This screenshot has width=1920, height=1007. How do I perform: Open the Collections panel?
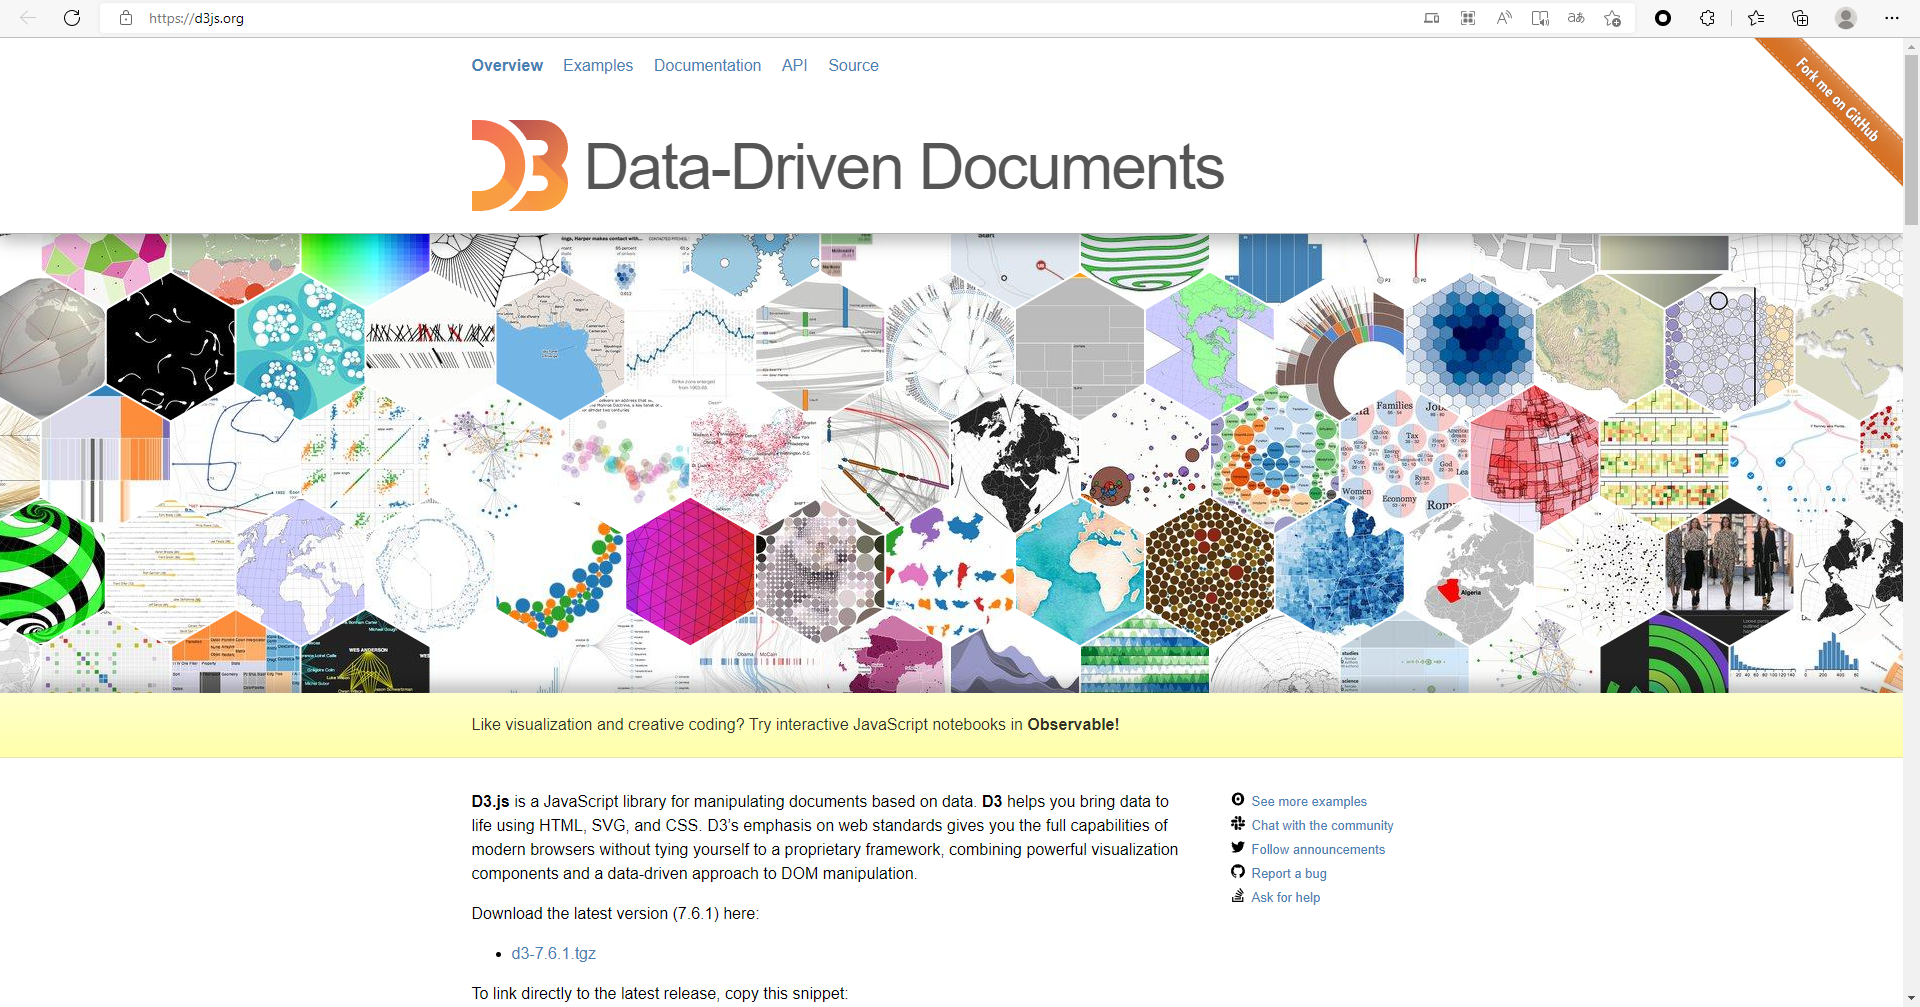click(x=1800, y=18)
